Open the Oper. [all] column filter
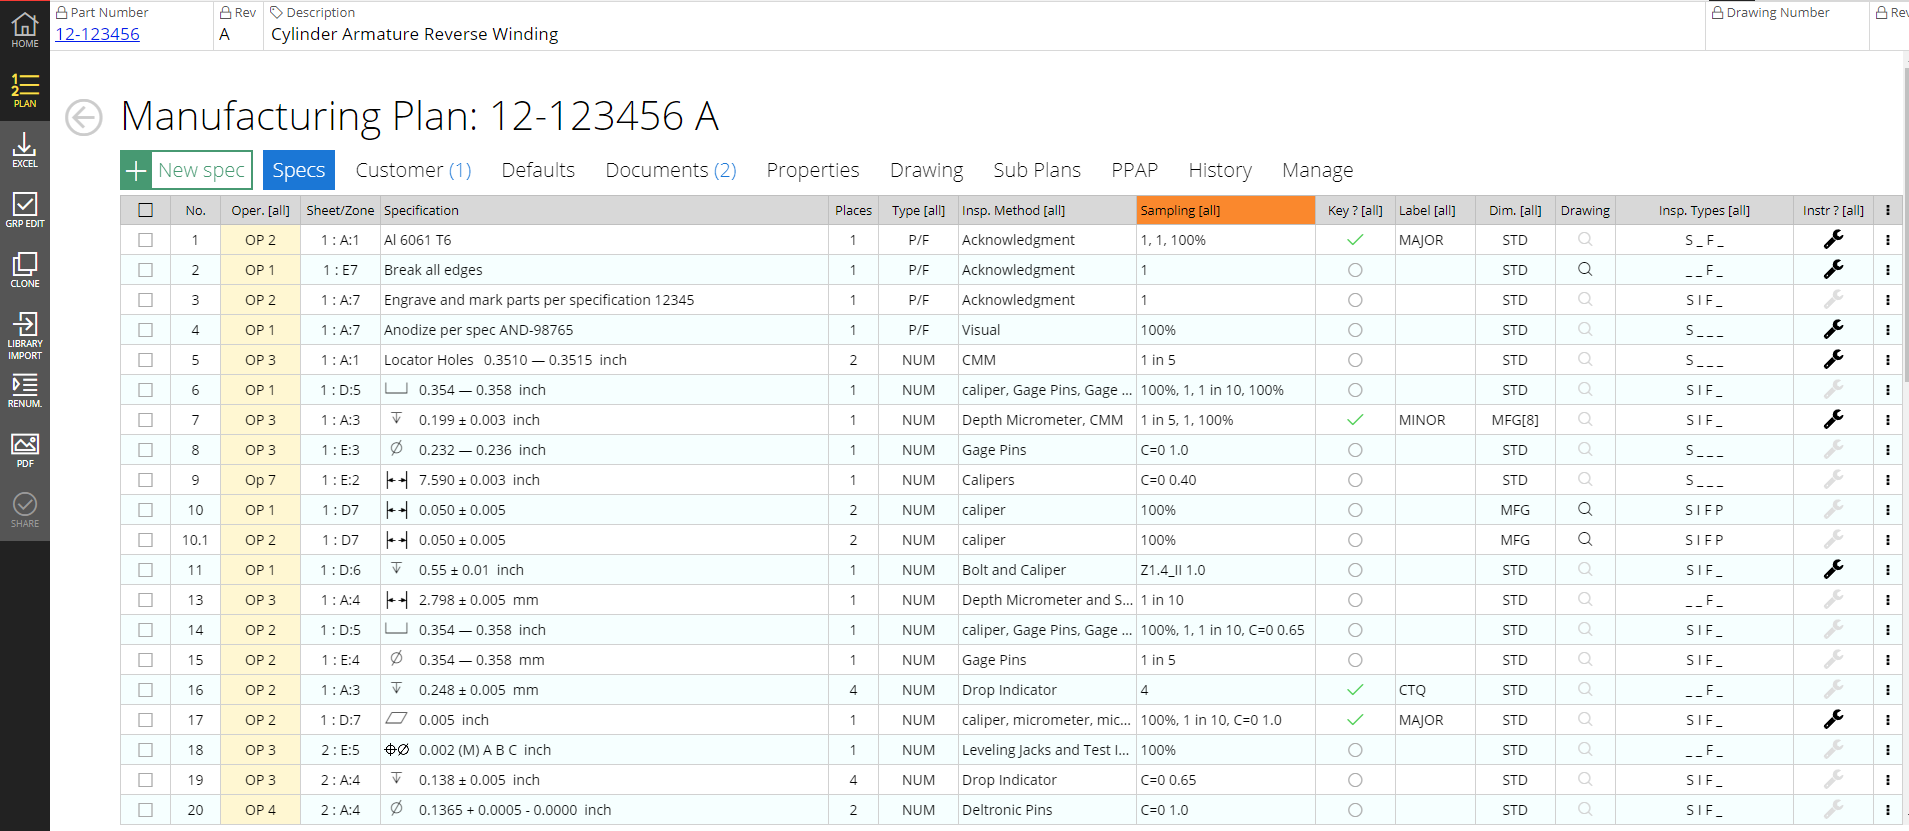This screenshot has width=1909, height=831. point(260,210)
